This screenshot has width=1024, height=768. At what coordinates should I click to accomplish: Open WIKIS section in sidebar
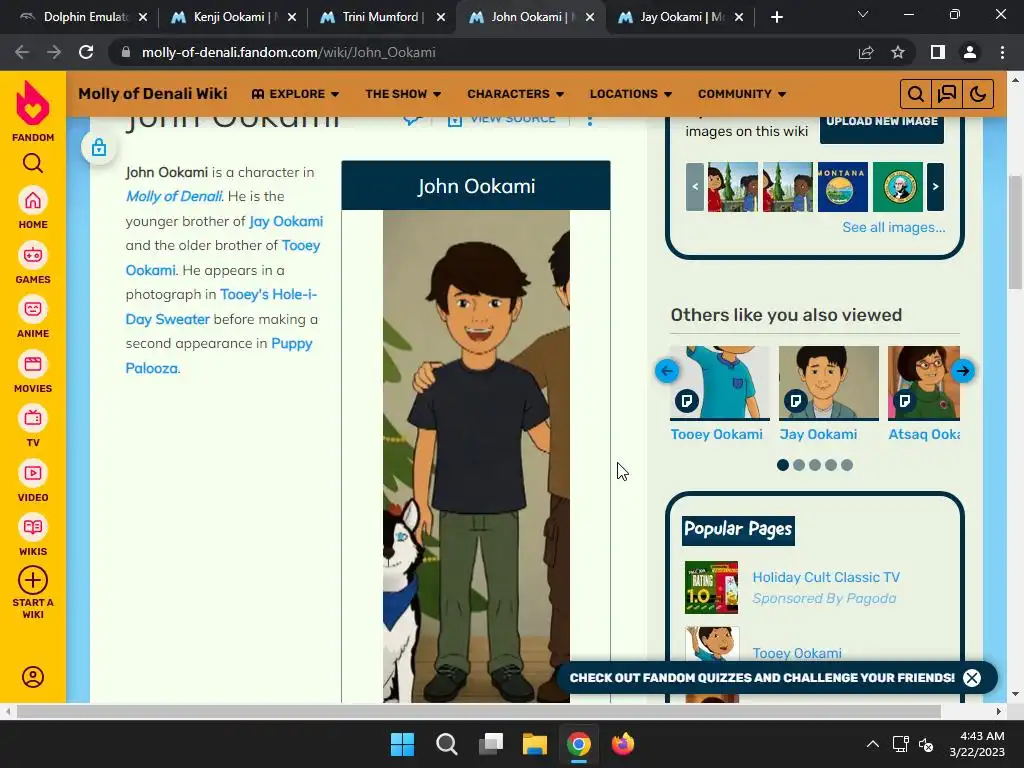[x=33, y=535]
